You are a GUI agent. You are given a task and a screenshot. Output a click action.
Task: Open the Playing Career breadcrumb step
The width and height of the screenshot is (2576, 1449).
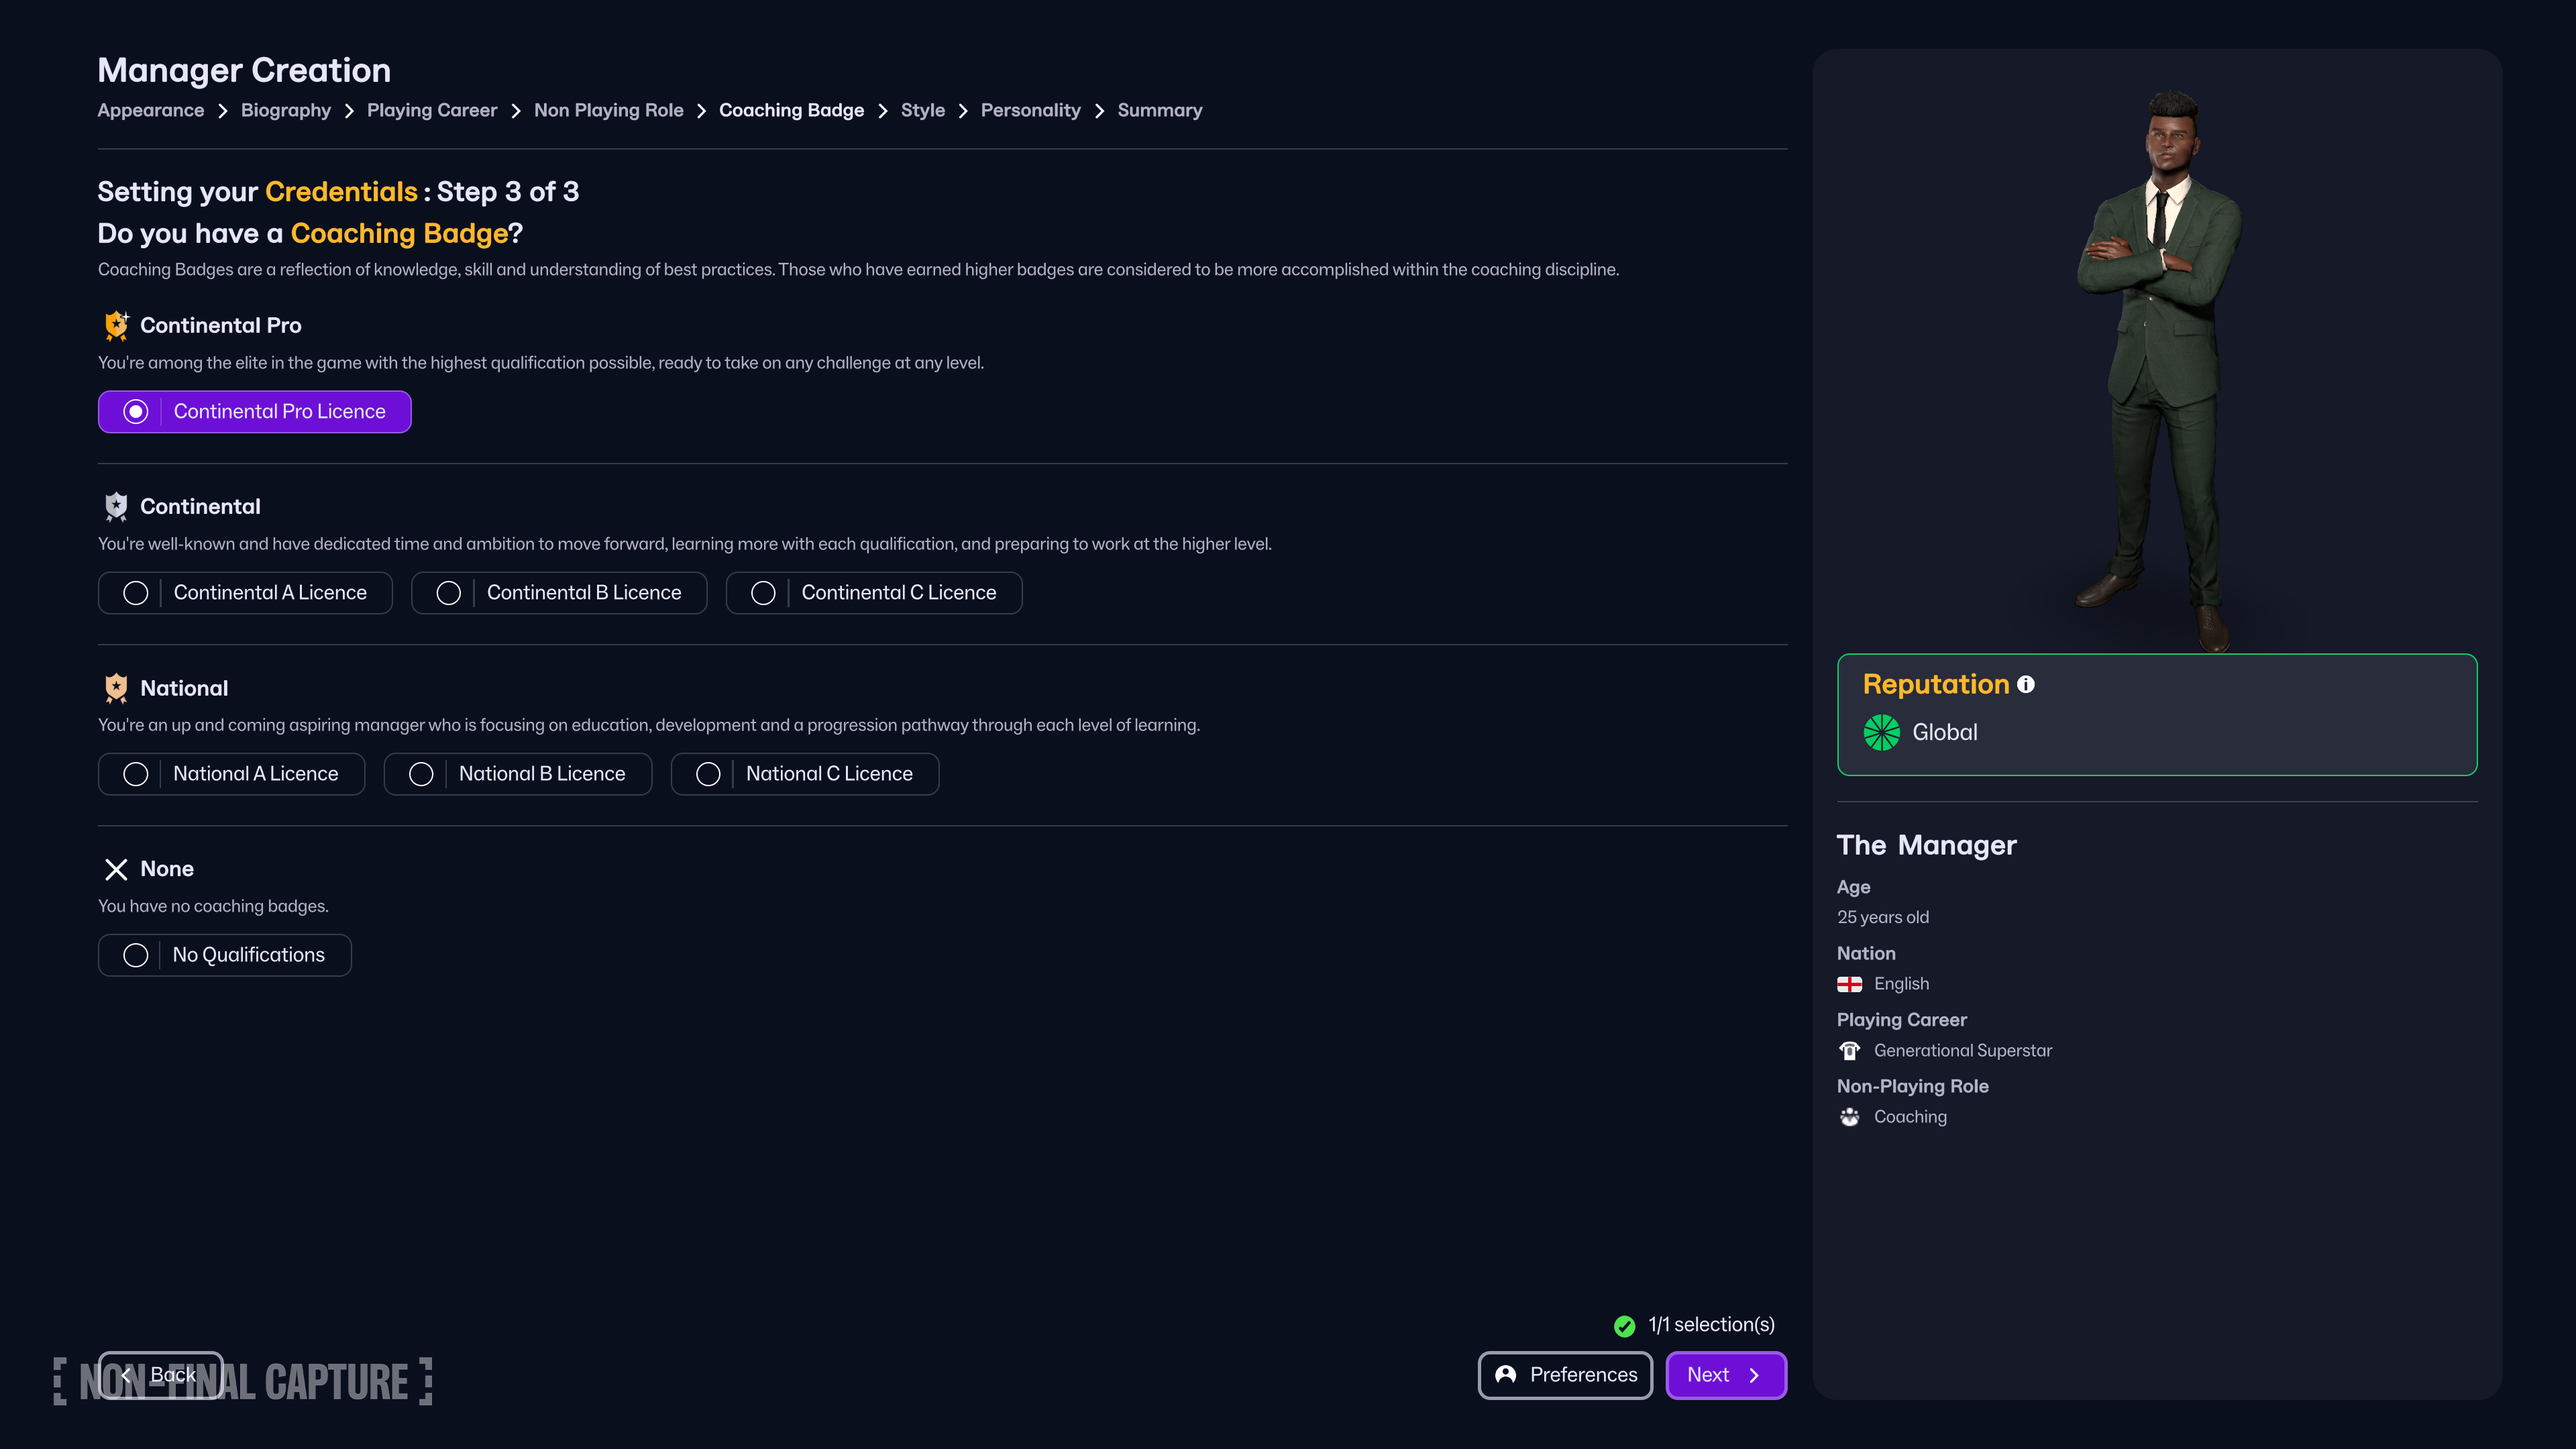point(431,110)
